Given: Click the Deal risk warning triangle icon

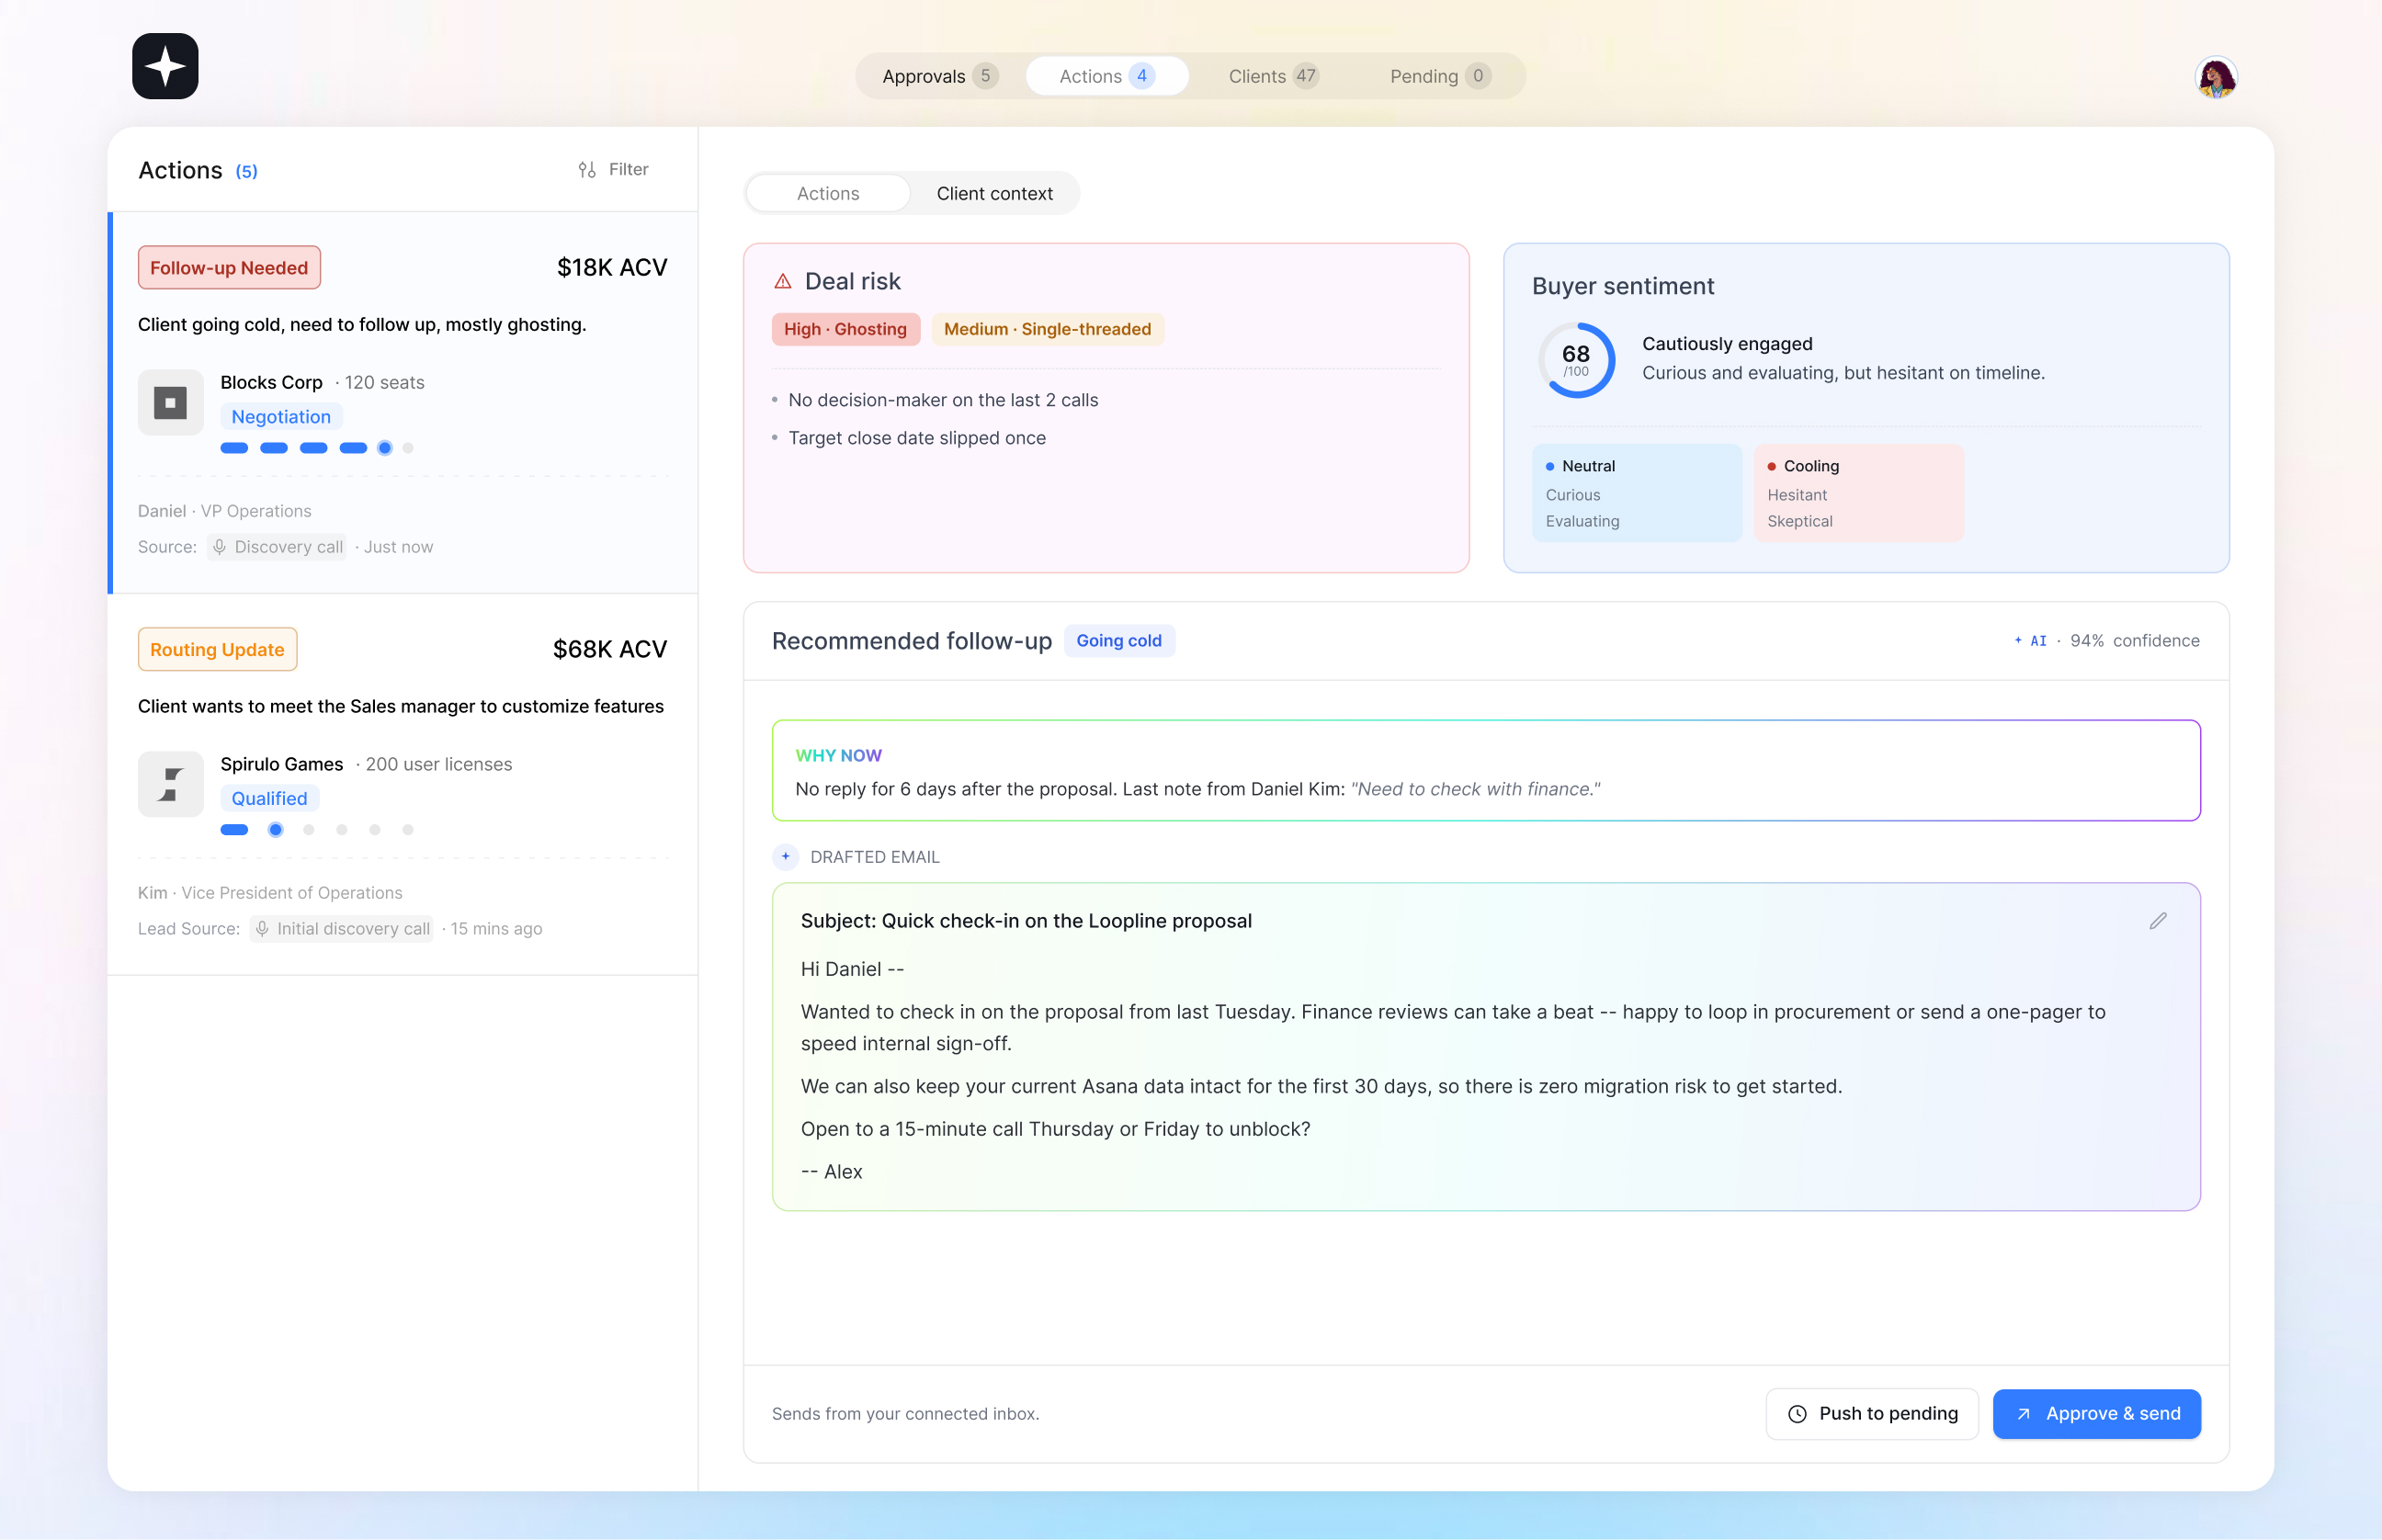Looking at the screenshot, I should (x=783, y=282).
